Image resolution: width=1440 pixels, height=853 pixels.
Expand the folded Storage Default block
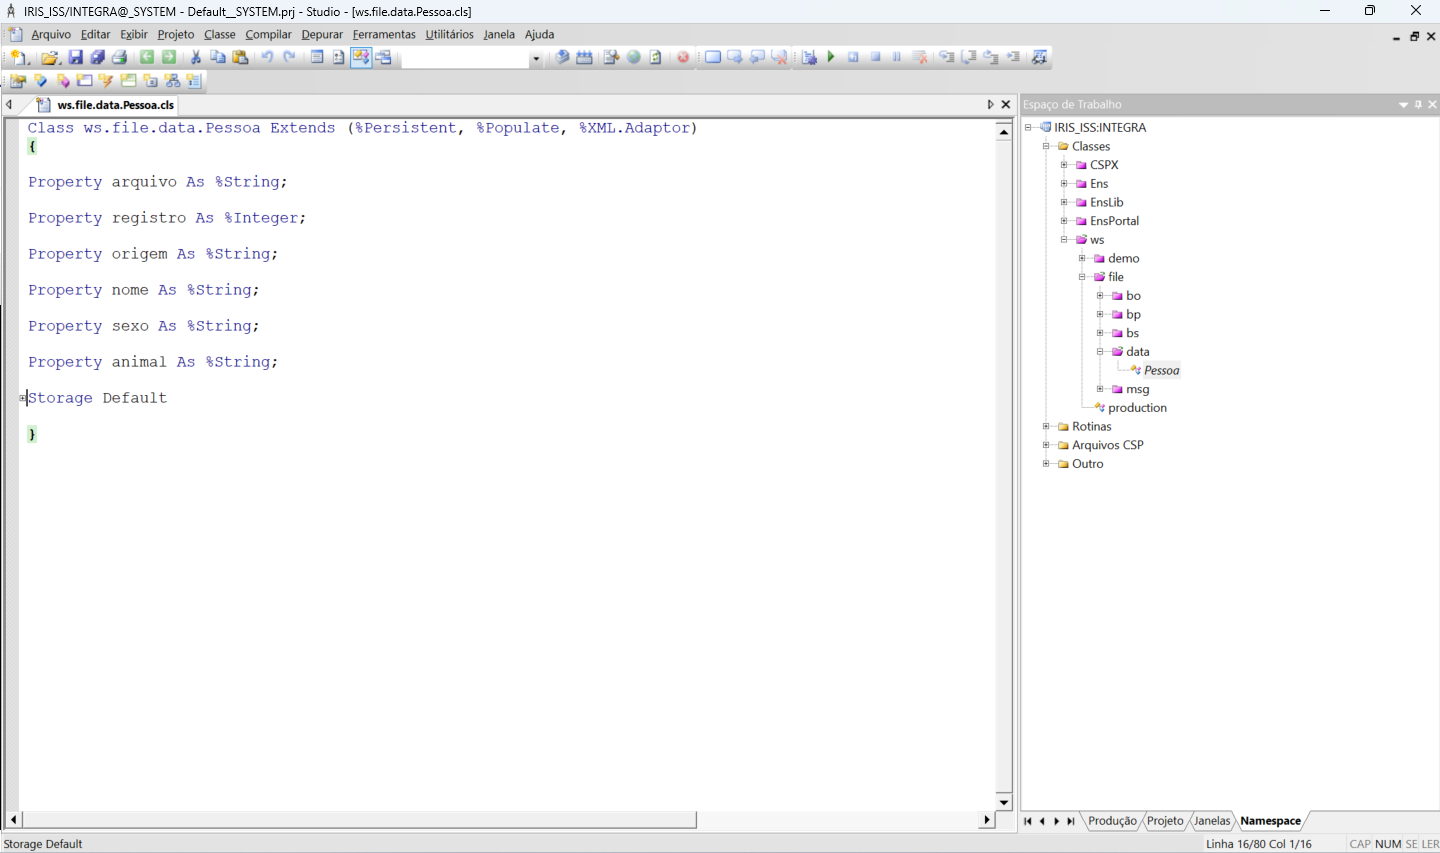click(x=23, y=398)
